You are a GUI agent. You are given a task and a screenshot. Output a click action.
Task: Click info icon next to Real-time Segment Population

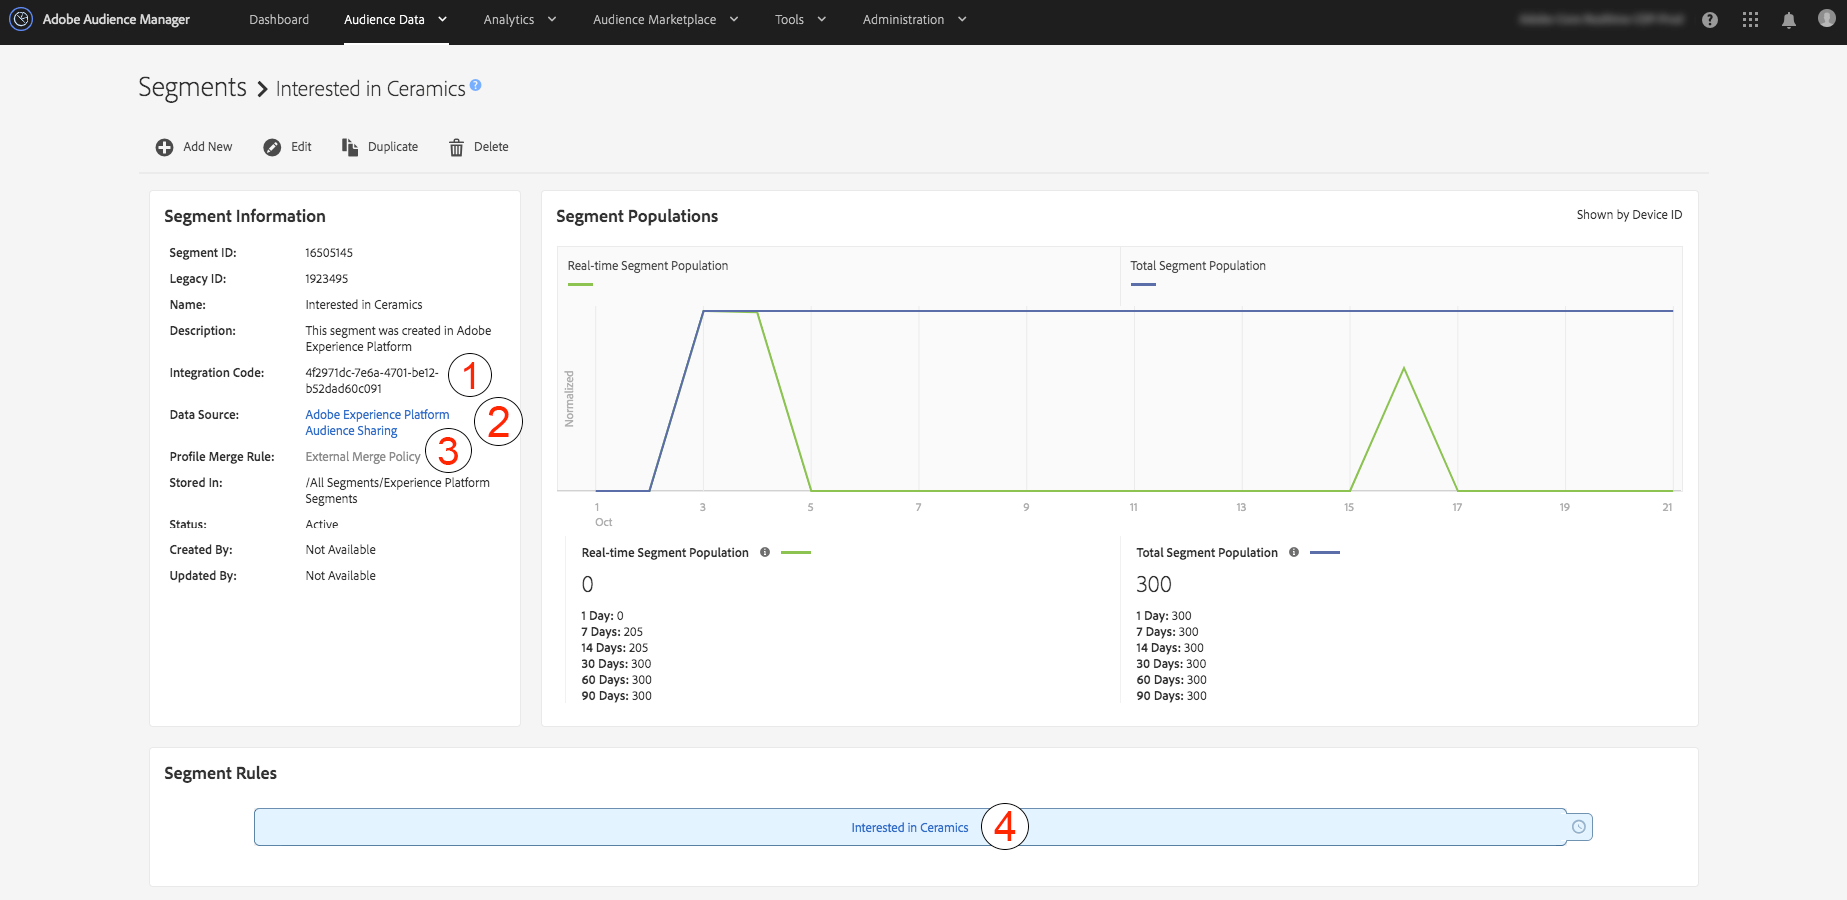click(765, 552)
